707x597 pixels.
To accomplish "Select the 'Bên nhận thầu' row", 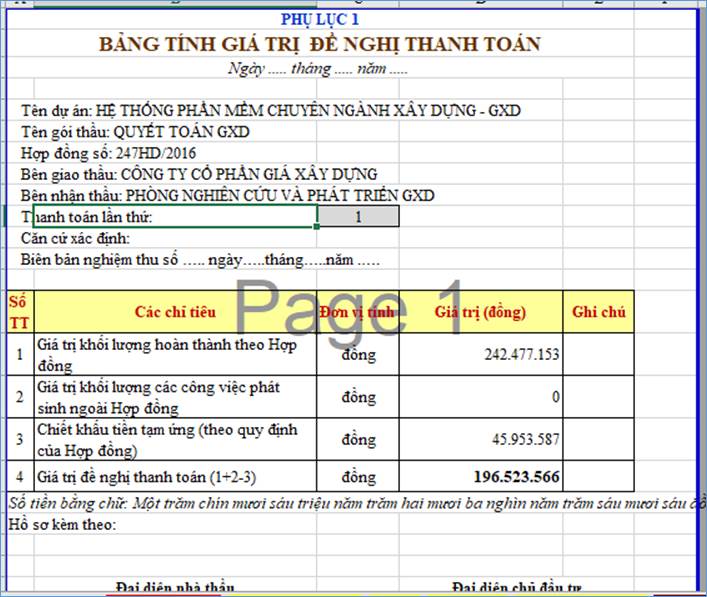I will coord(228,195).
